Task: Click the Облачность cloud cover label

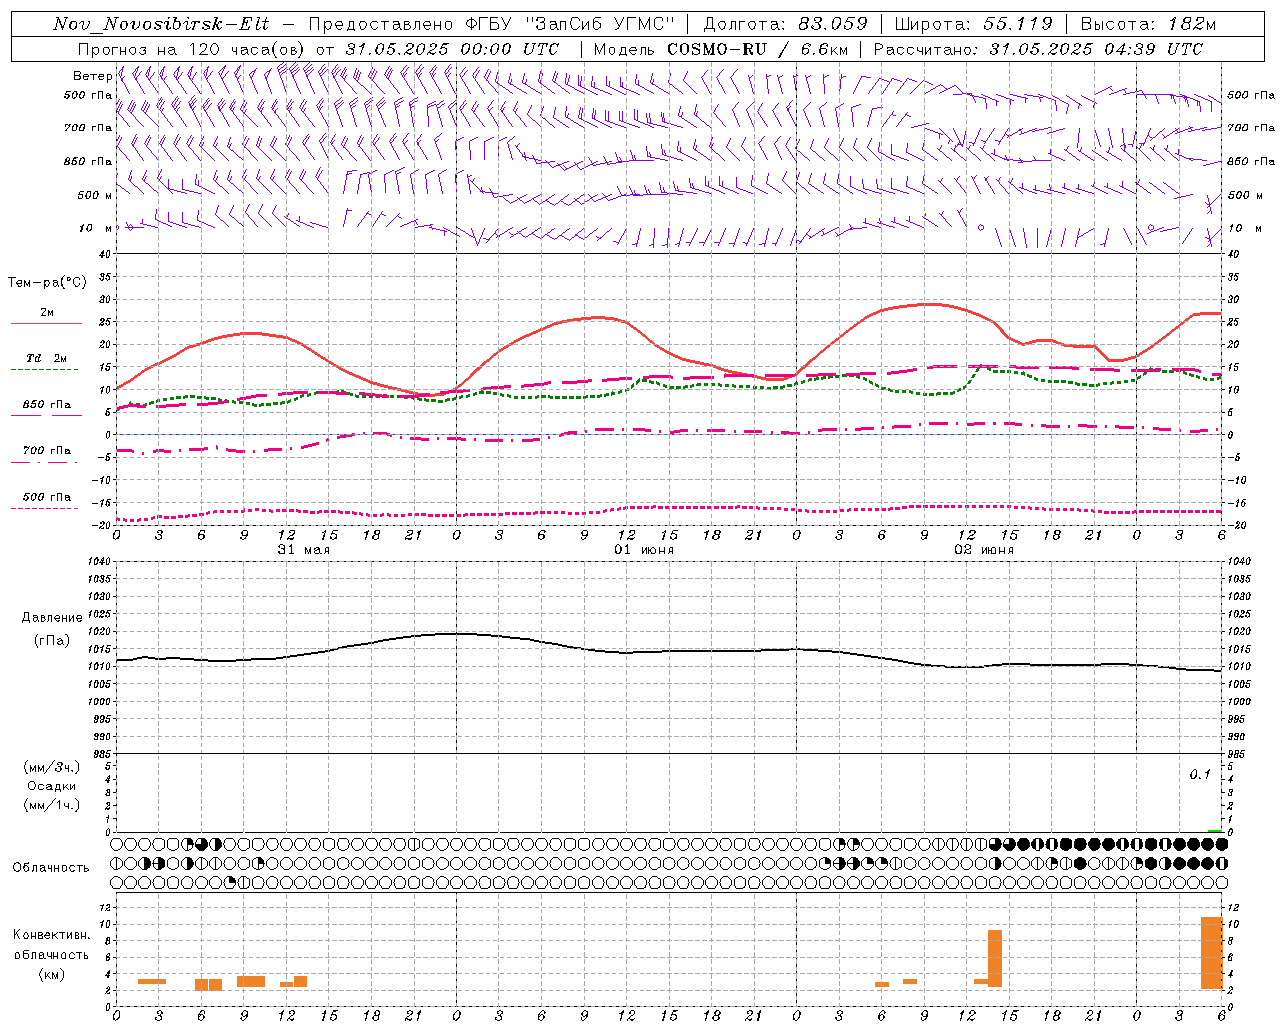Action: [x=51, y=867]
